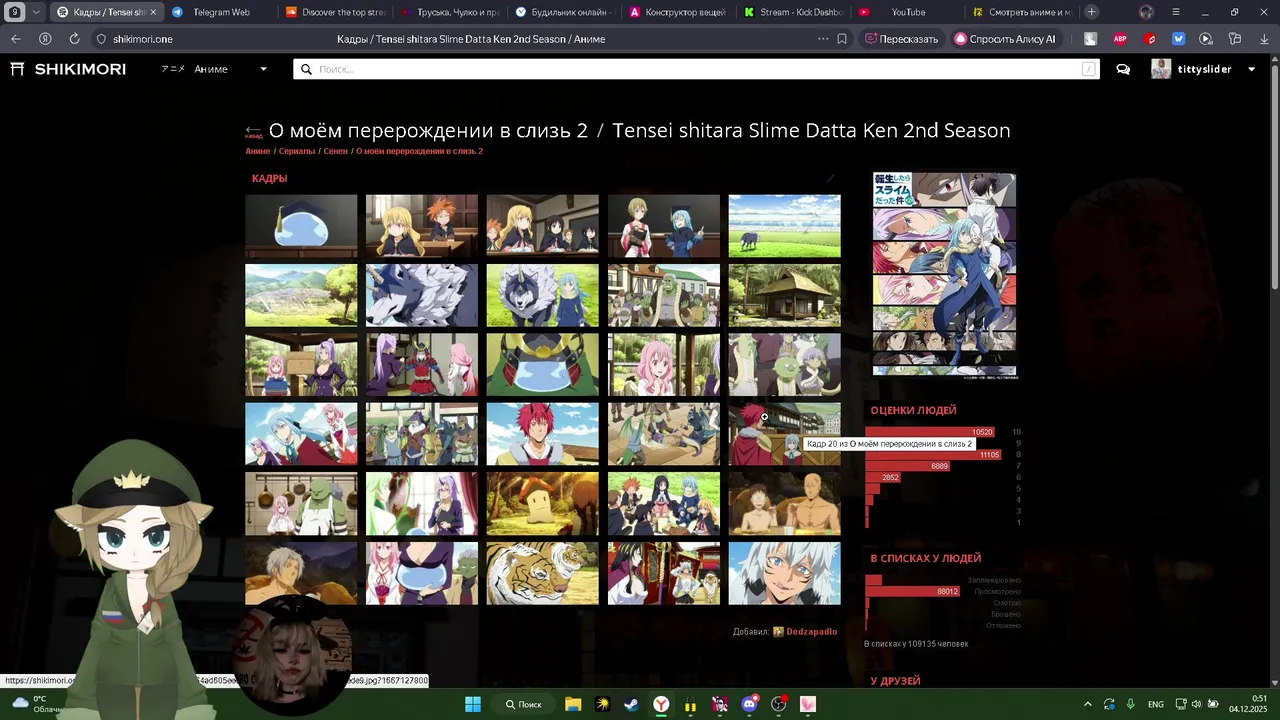Open the browser hamburger menu
The width and height of the screenshot is (1280, 720).
[1175, 12]
